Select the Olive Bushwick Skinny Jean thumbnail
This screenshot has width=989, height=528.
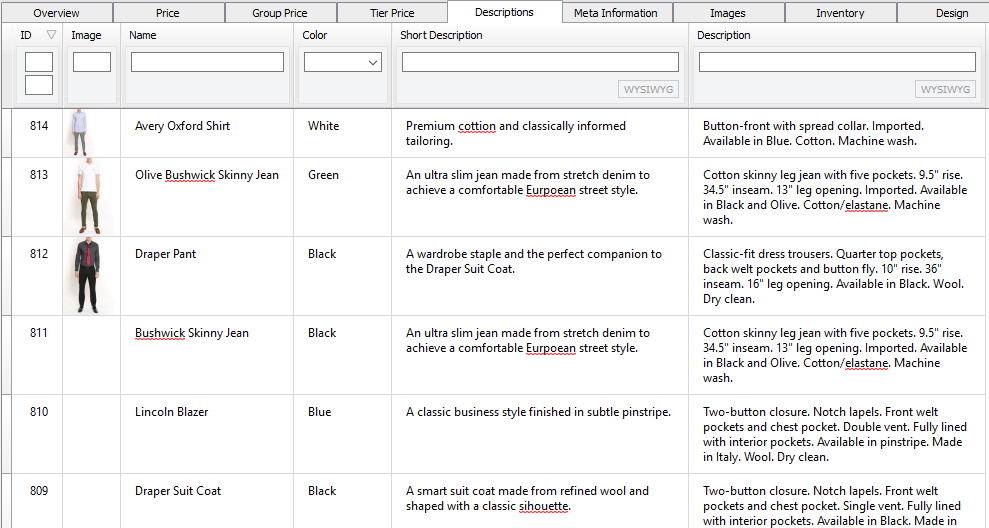(x=88, y=195)
